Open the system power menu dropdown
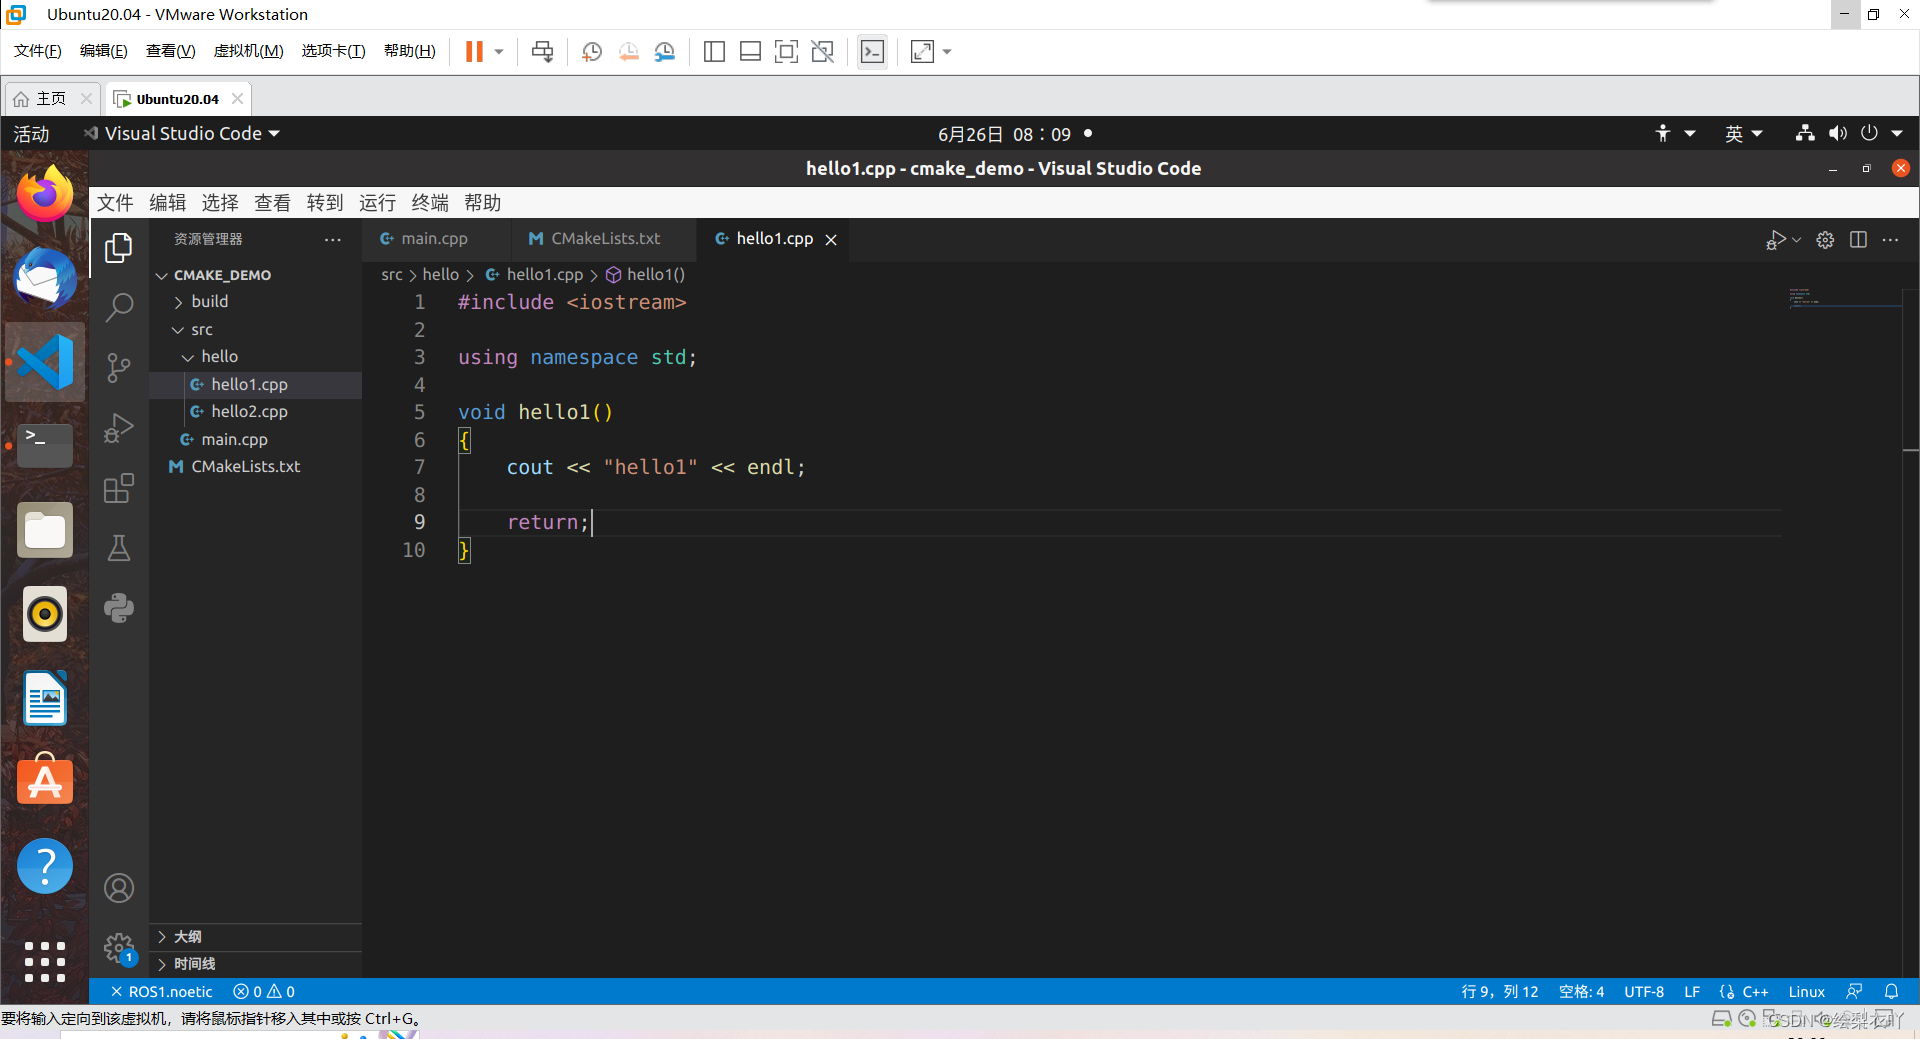Image resolution: width=1920 pixels, height=1039 pixels. tap(1882, 134)
